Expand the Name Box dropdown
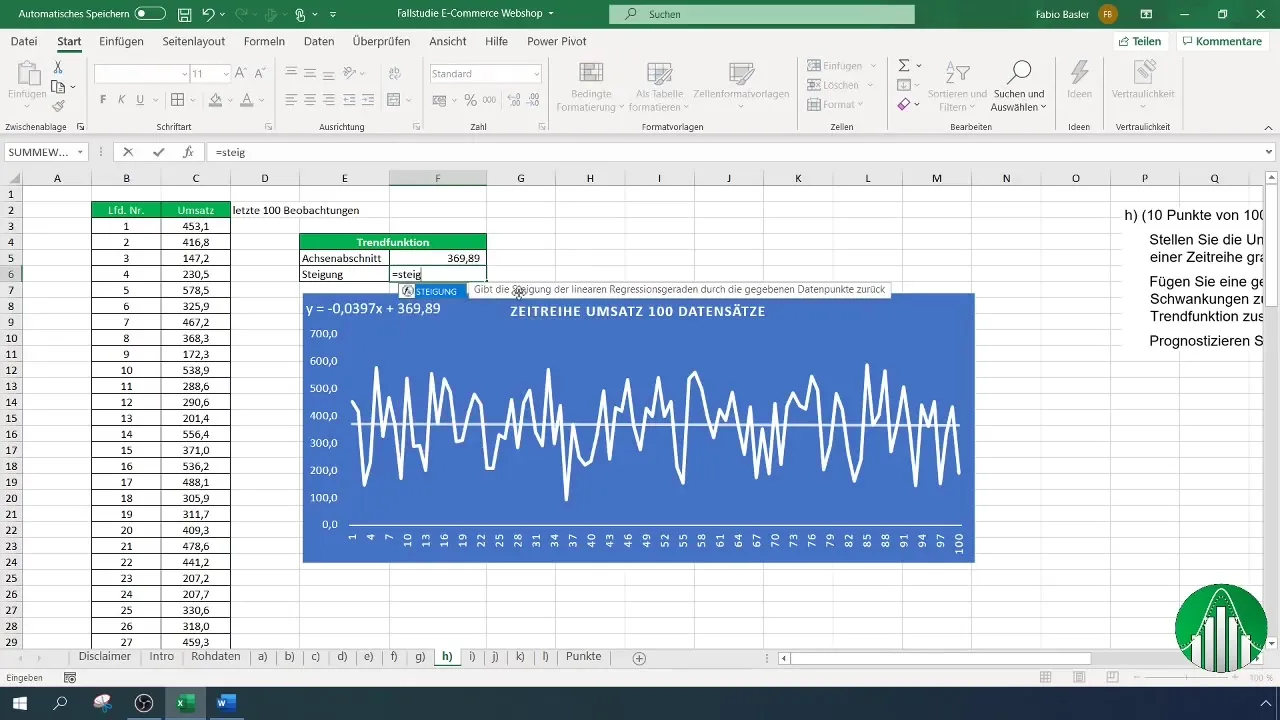The image size is (1280, 720). [80, 152]
